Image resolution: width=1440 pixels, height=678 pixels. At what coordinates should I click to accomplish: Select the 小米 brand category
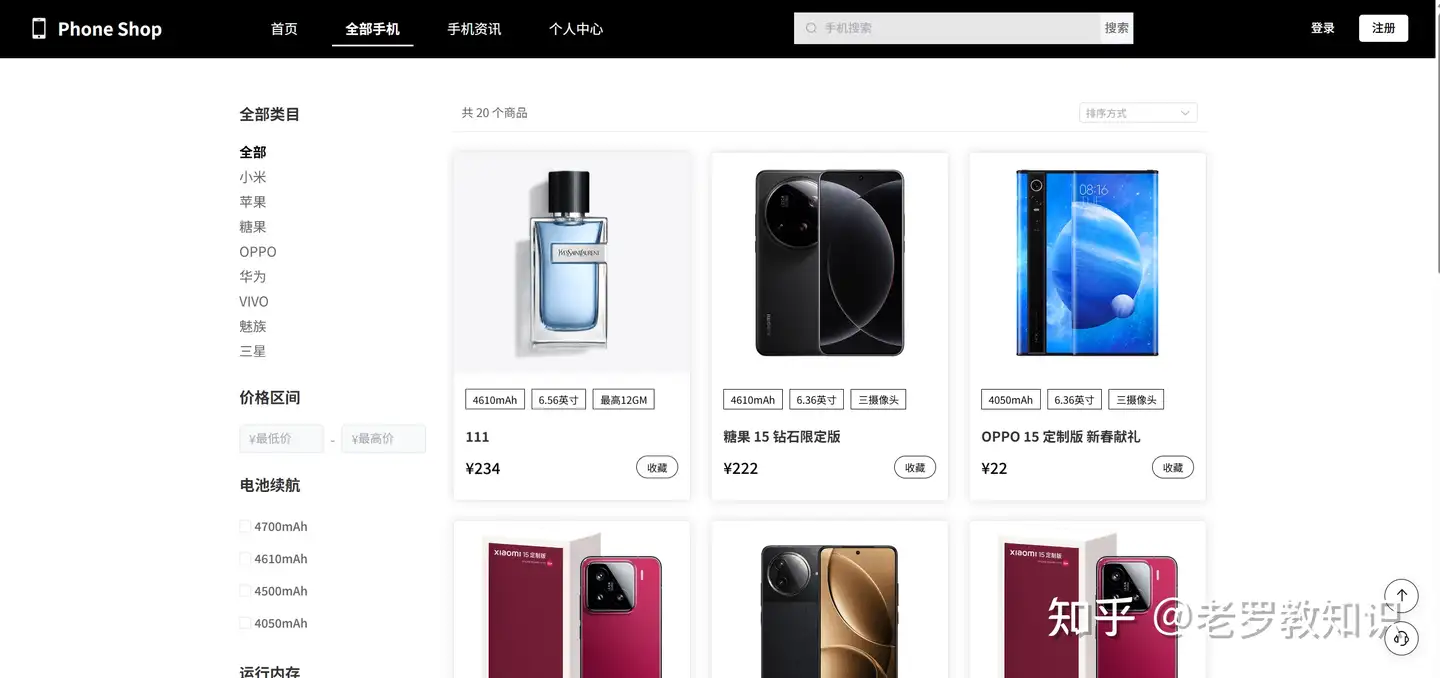tap(253, 177)
